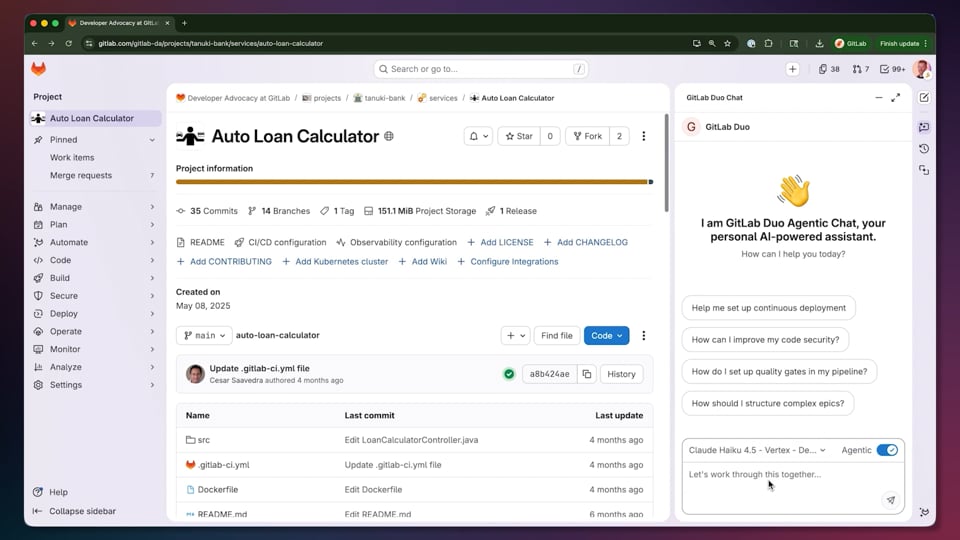This screenshot has width=960, height=540.
Task: Open the plus add-file dropdown
Action: [516, 336]
